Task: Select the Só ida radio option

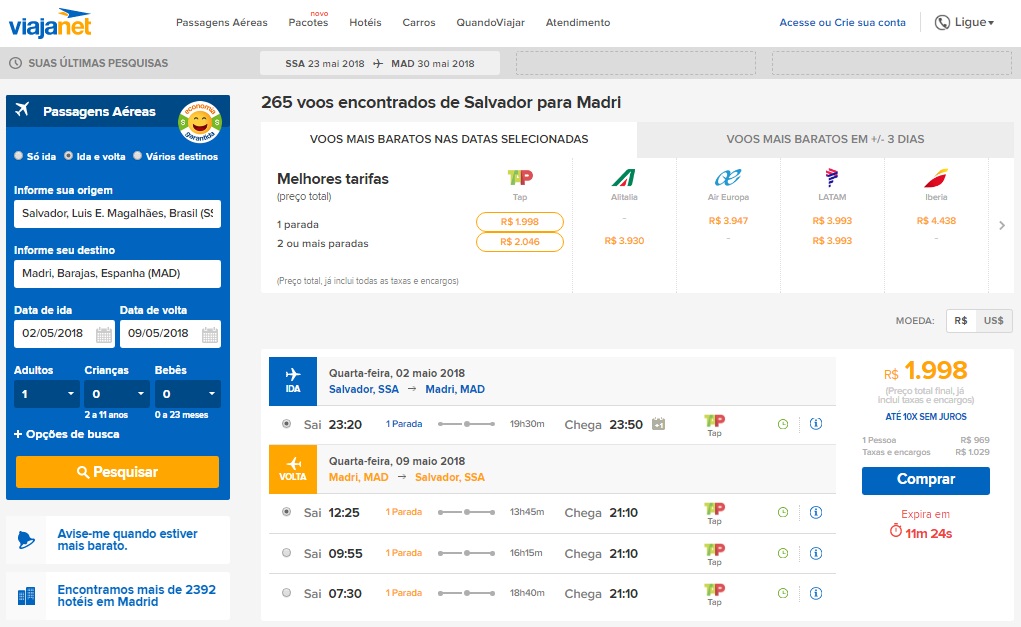Action: pos(19,156)
